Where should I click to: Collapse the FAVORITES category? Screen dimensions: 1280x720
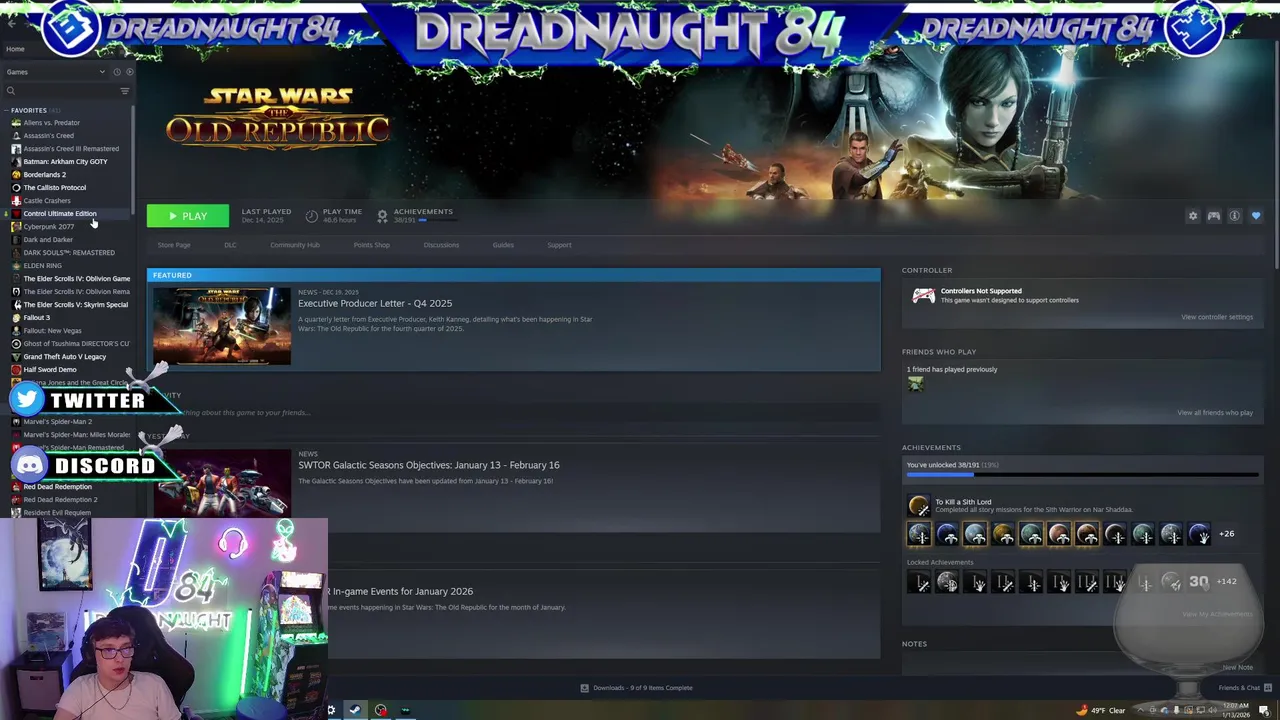point(7,110)
